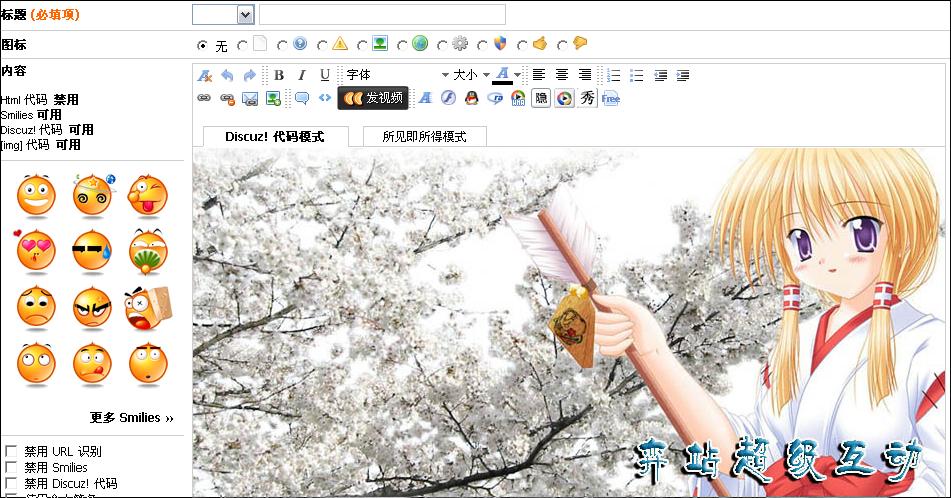This screenshot has width=951, height=498.
Task: Open the 更多 Smilies link
Action: [x=132, y=417]
